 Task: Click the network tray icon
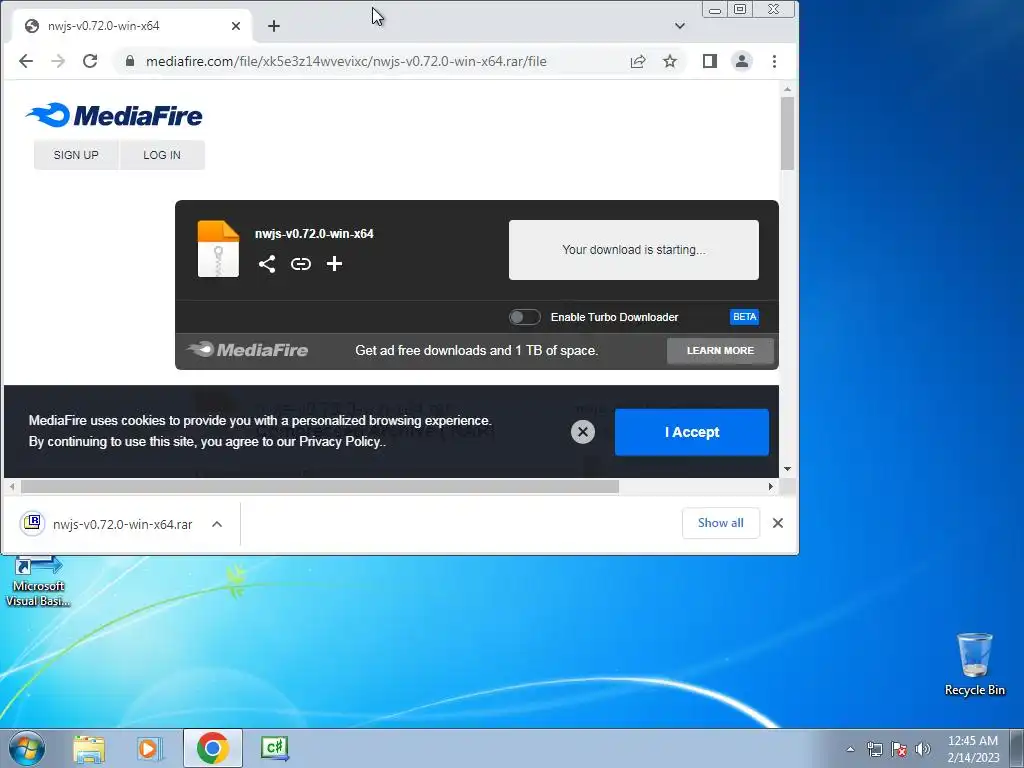click(874, 749)
